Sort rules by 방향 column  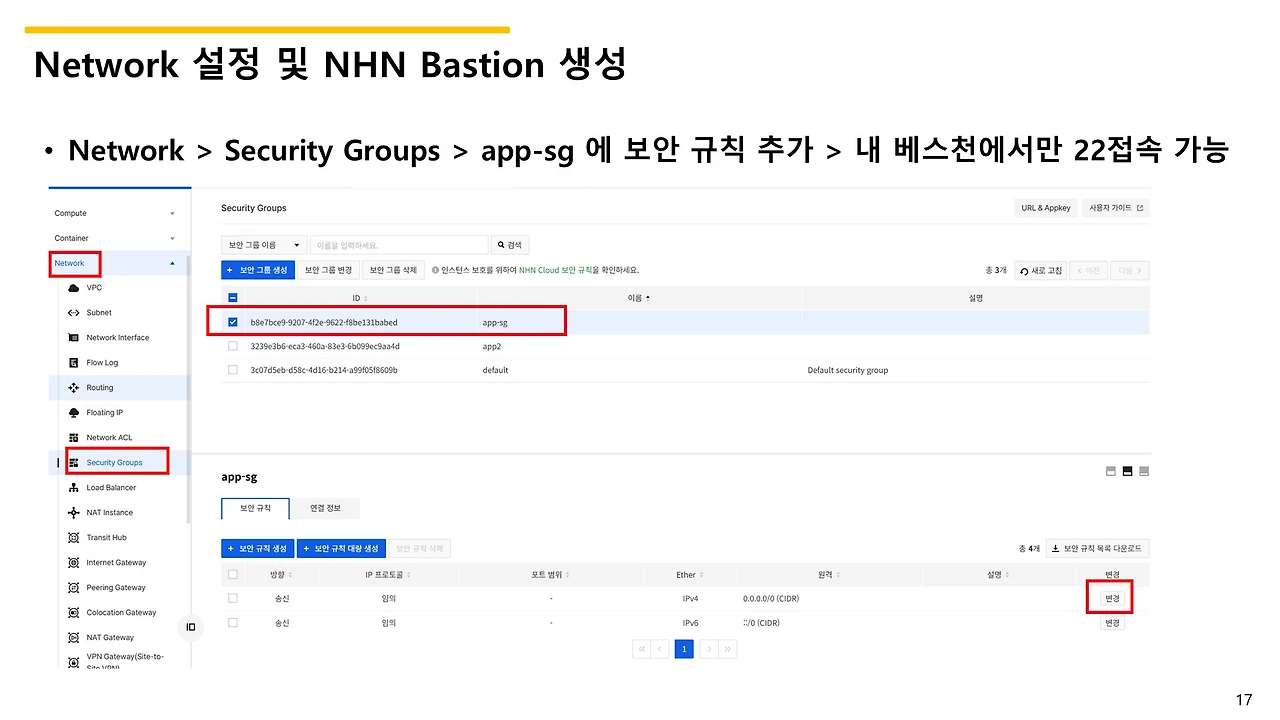(282, 575)
